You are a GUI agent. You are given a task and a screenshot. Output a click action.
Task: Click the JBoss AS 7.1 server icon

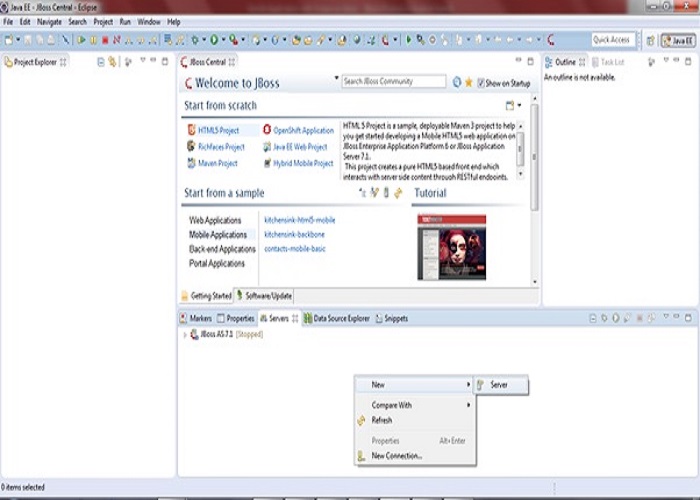194,334
